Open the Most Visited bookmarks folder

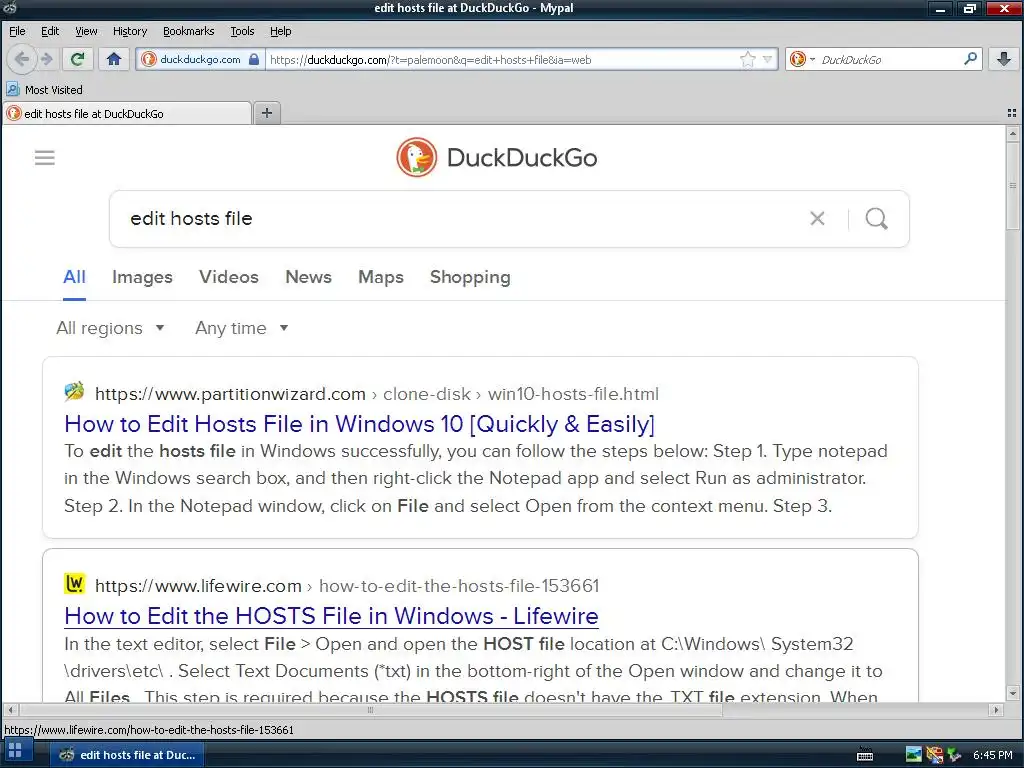tap(44, 89)
